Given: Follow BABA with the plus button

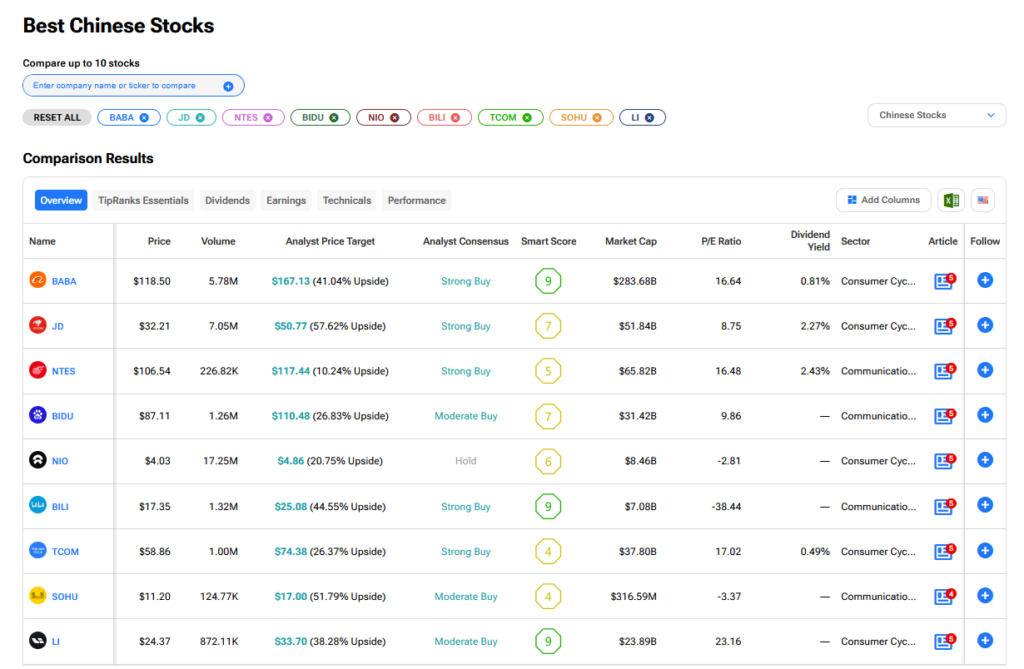Looking at the screenshot, I should pos(985,280).
